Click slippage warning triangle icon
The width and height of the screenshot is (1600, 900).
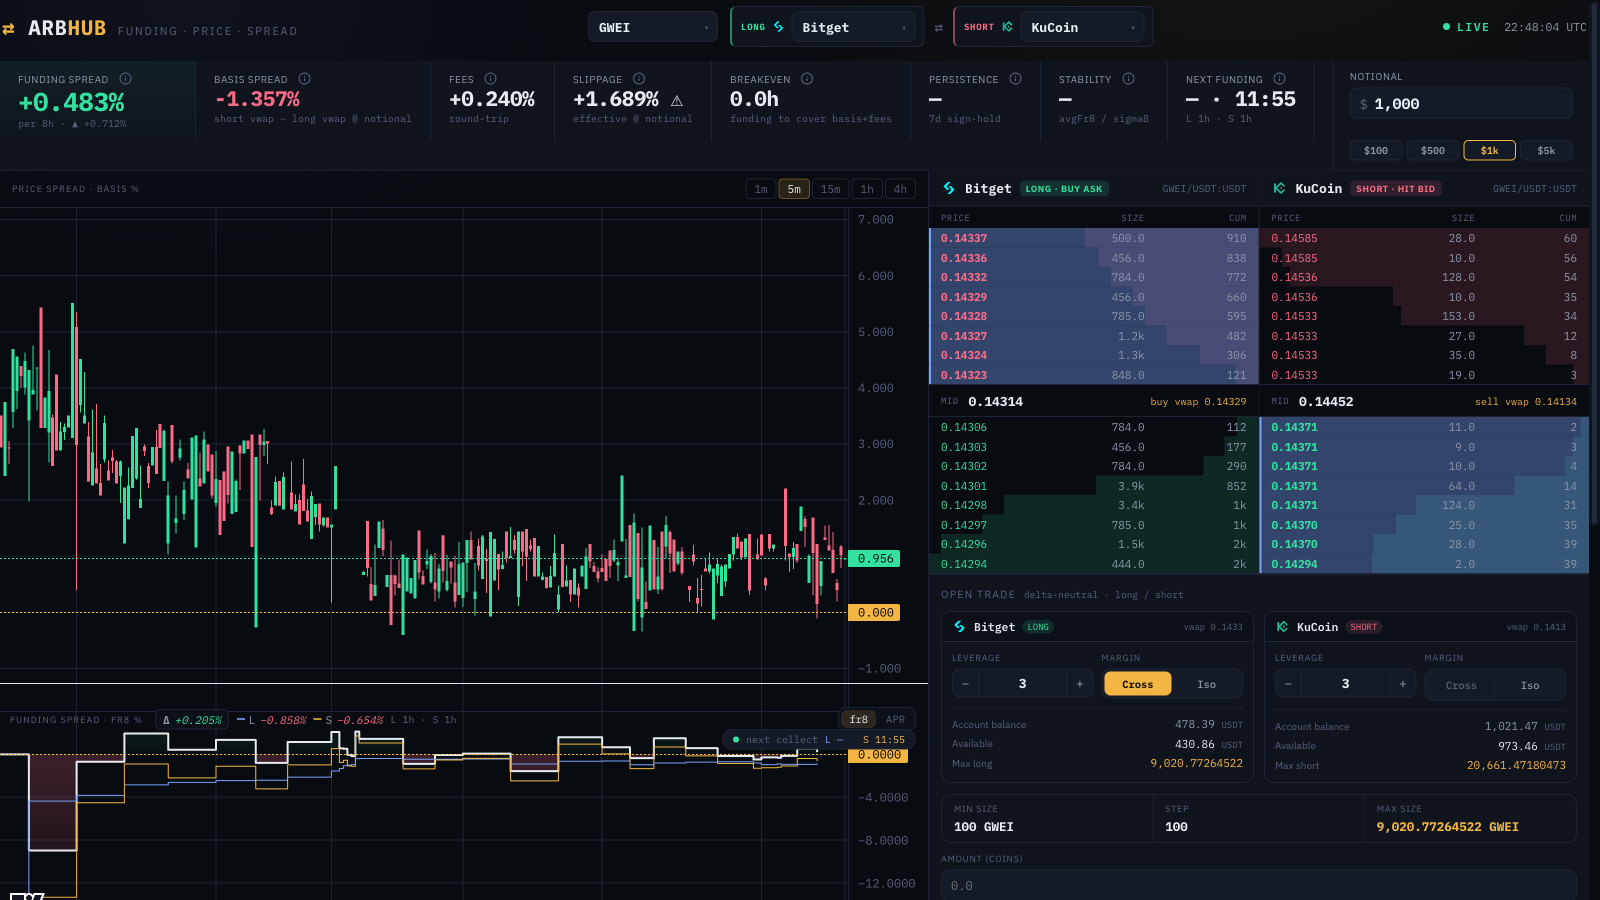click(x=677, y=101)
